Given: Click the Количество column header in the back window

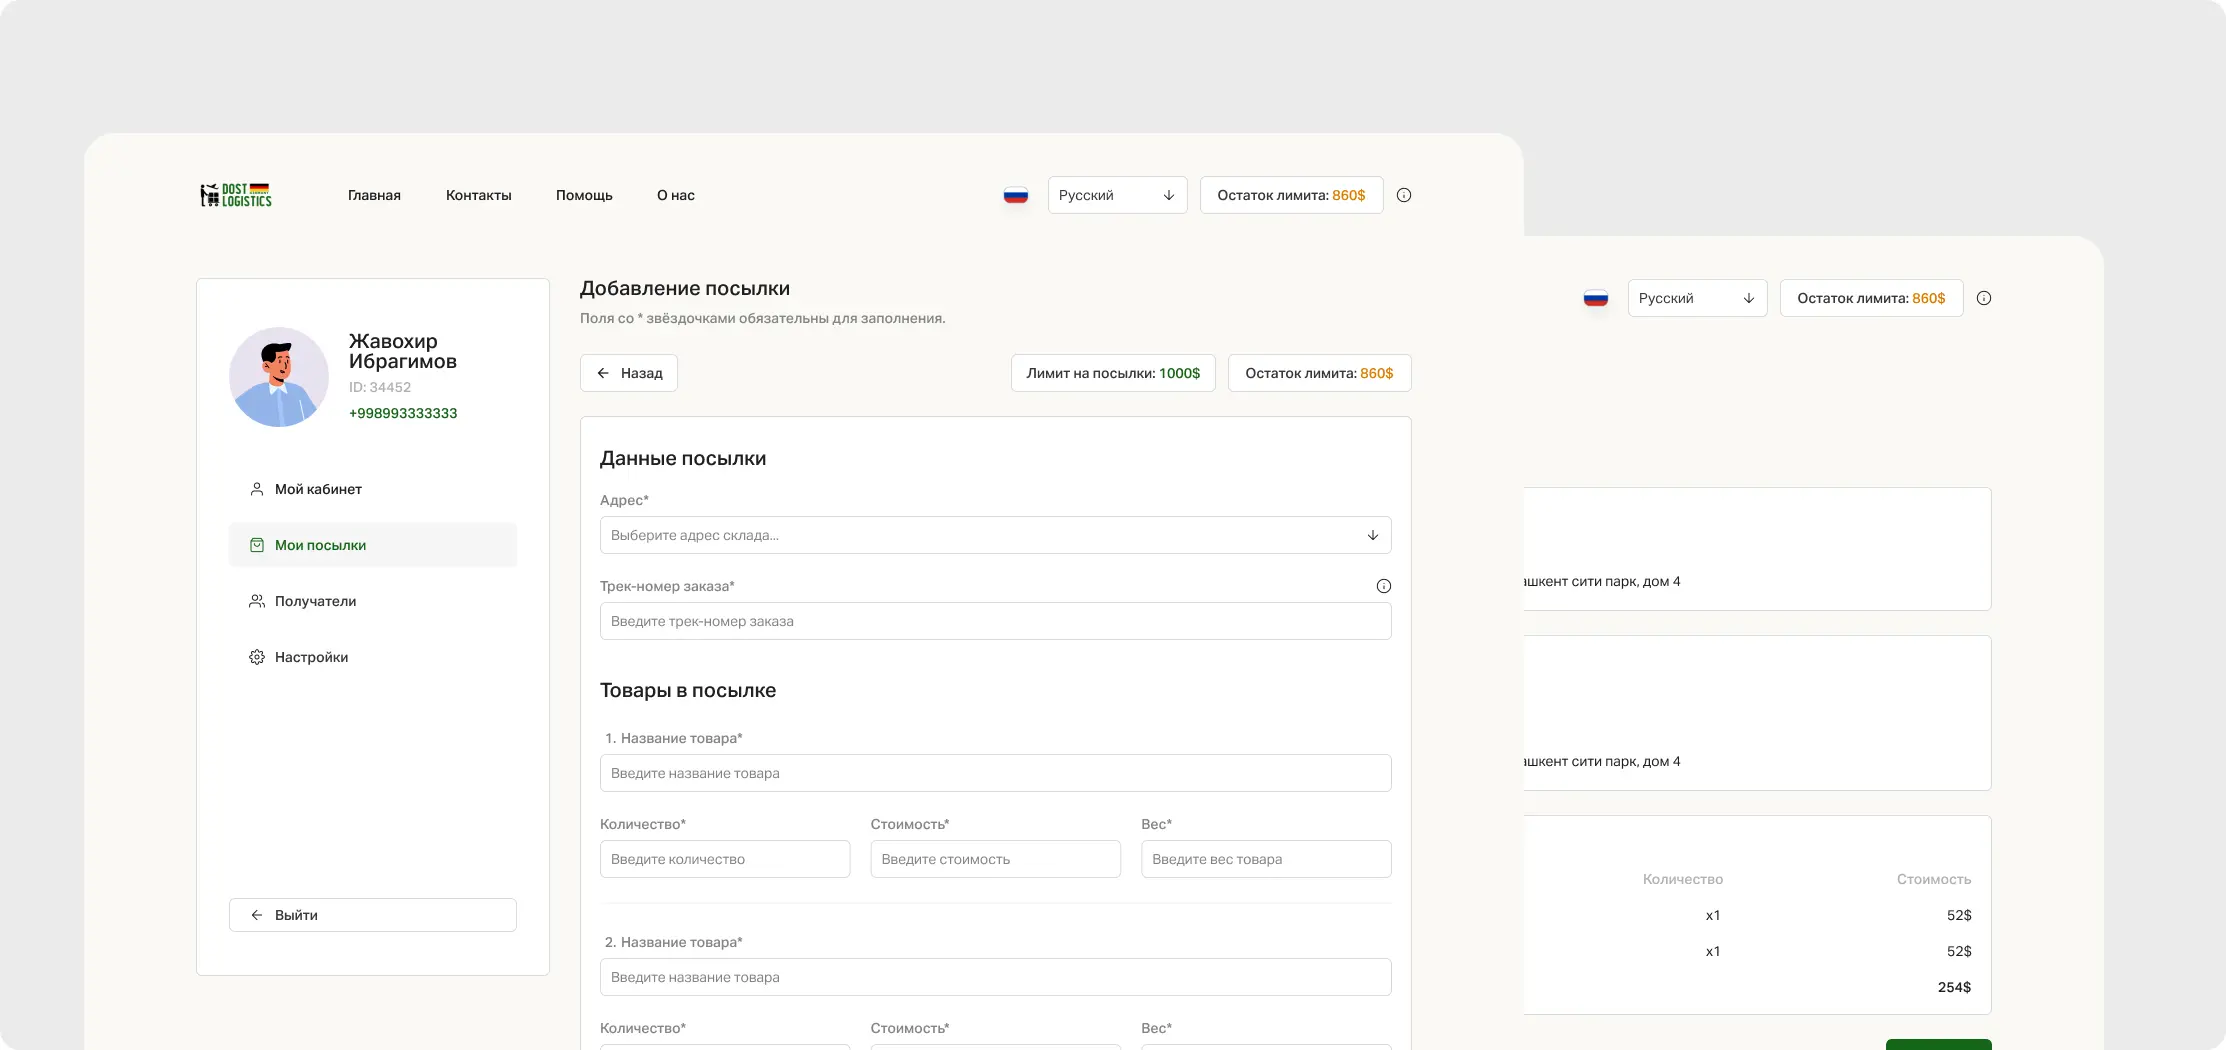Looking at the screenshot, I should [1683, 879].
